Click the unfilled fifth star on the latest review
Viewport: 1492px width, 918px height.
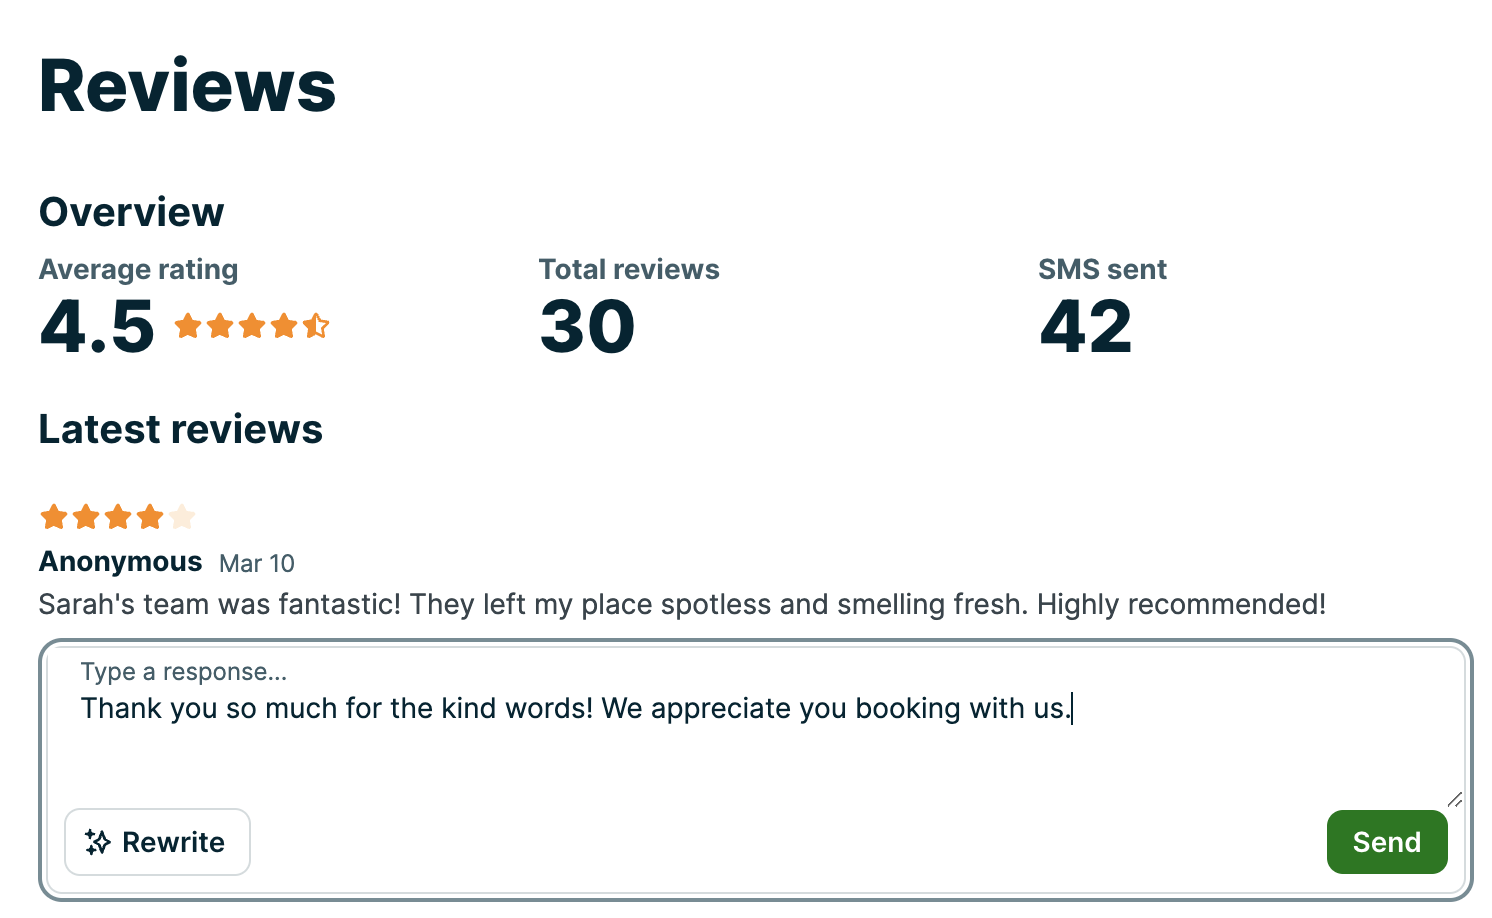[182, 516]
